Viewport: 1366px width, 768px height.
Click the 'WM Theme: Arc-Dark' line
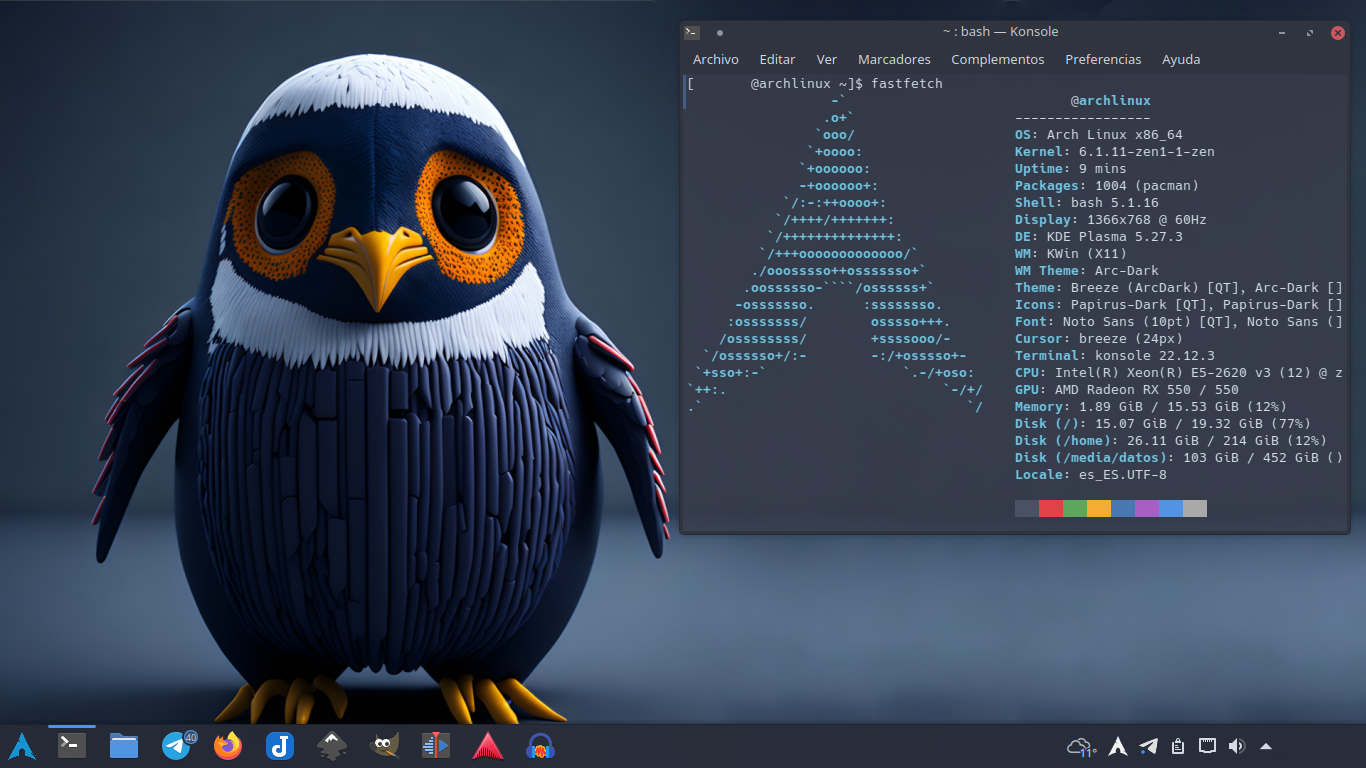click(1087, 271)
